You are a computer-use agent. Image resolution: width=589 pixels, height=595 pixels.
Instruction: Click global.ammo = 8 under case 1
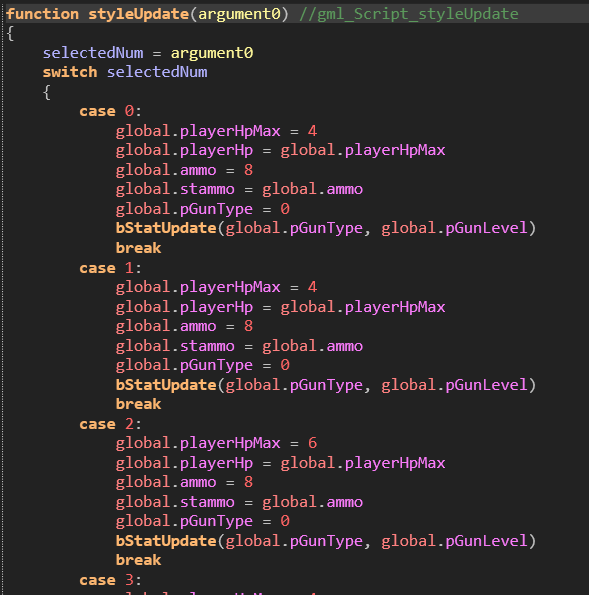(184, 326)
